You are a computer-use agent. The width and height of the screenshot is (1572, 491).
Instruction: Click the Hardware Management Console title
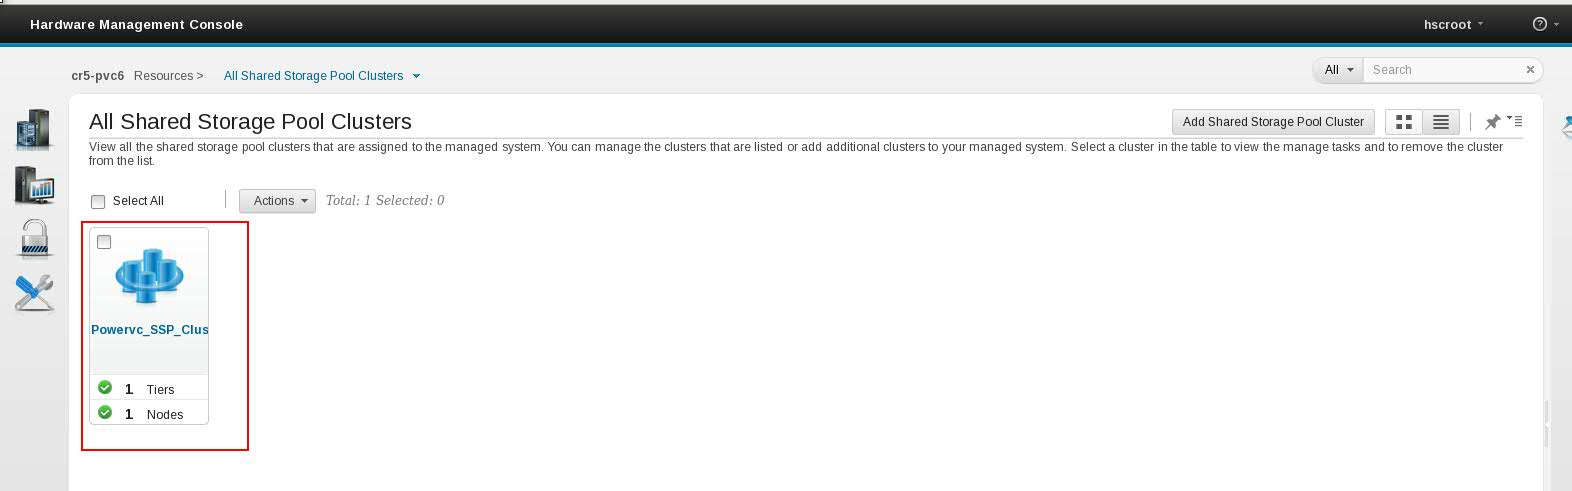click(136, 24)
